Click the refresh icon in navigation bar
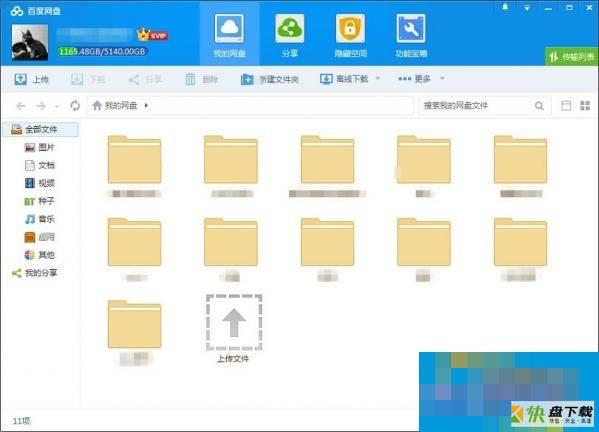The image size is (599, 432). click(x=75, y=105)
